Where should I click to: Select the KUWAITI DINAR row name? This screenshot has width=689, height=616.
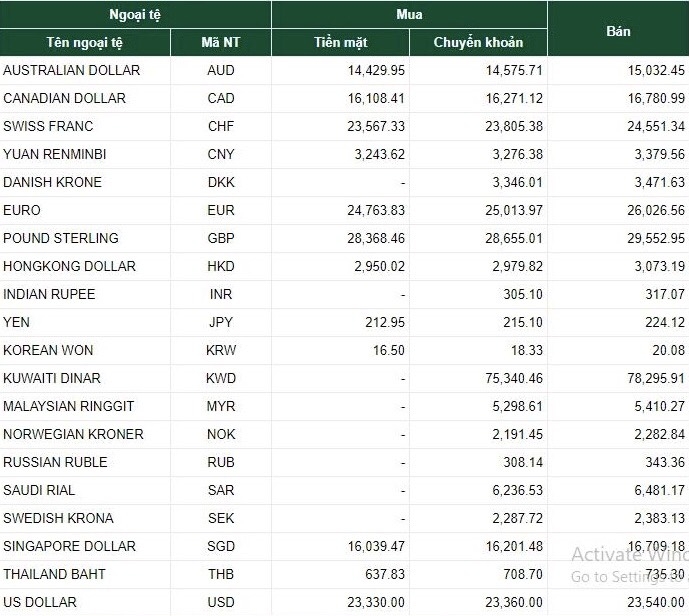pyautogui.click(x=52, y=379)
